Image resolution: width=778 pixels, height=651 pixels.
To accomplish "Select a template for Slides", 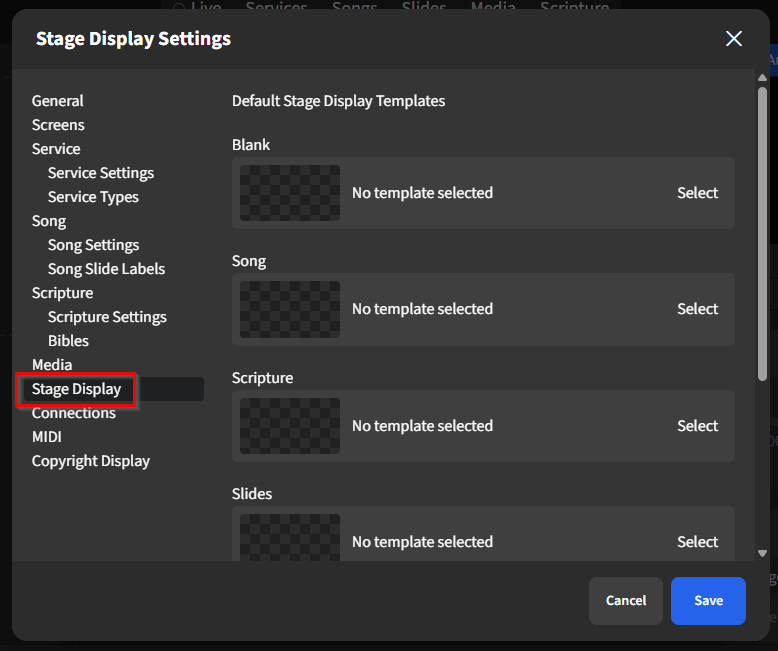I will coord(698,542).
